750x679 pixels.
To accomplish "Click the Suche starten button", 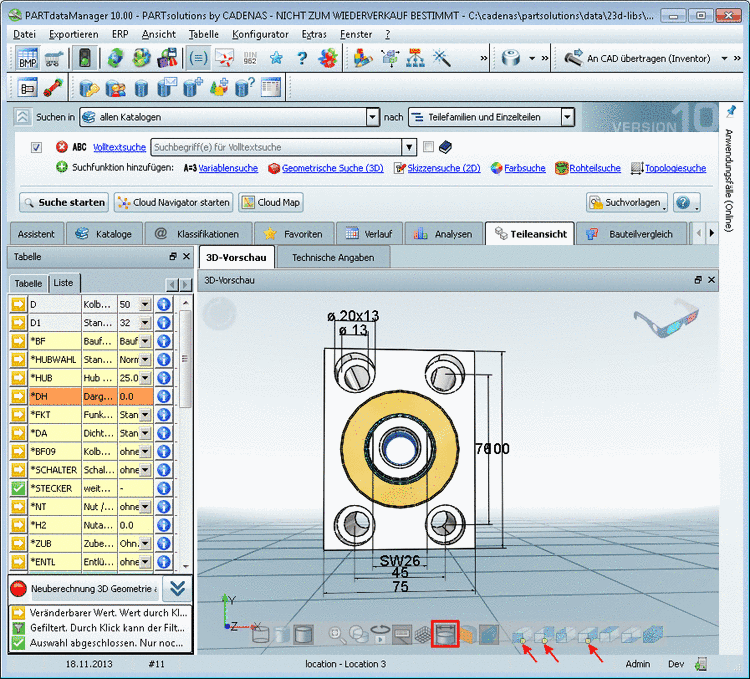I will [64, 202].
